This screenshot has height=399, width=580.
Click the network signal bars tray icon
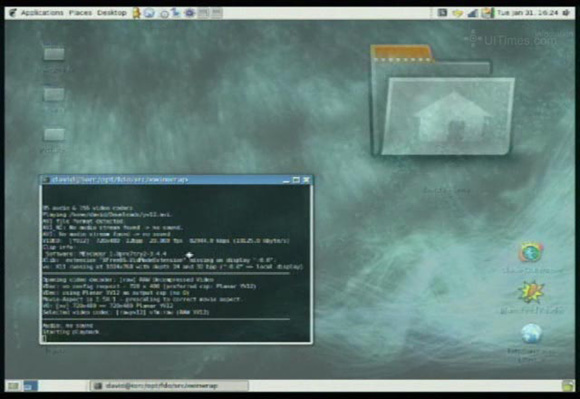click(x=472, y=13)
